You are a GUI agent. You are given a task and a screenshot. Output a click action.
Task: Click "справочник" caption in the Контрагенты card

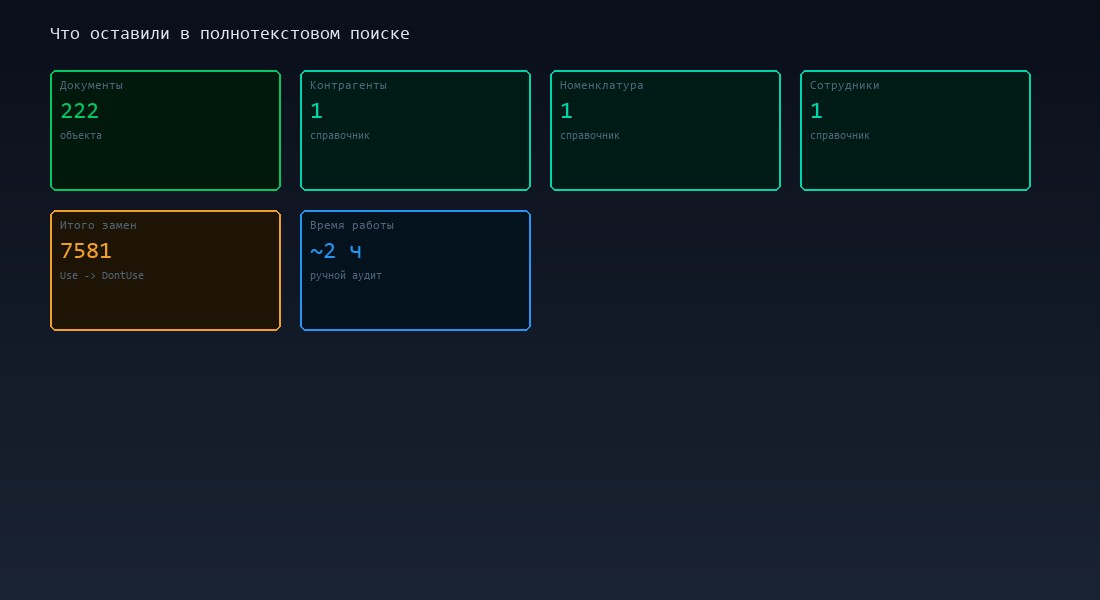click(x=340, y=136)
